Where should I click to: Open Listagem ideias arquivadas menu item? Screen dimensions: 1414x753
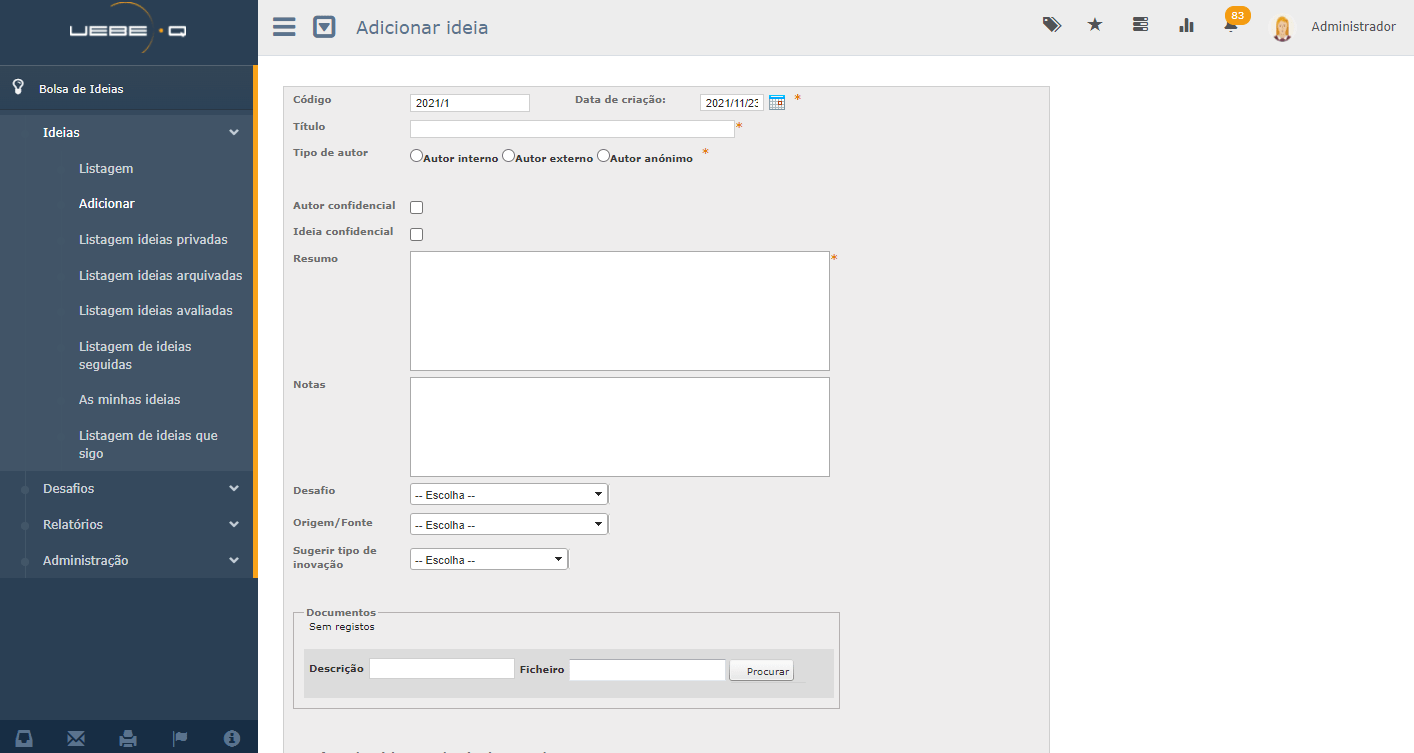point(160,275)
